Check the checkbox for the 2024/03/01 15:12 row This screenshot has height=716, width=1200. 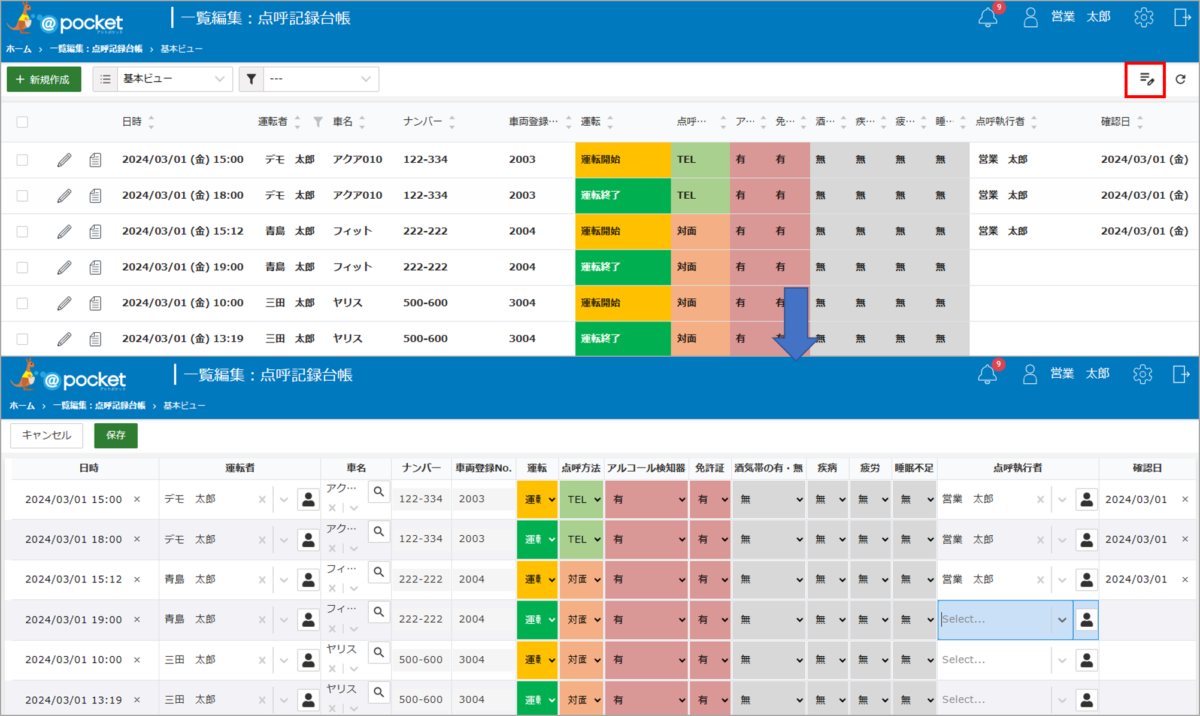coord(22,231)
